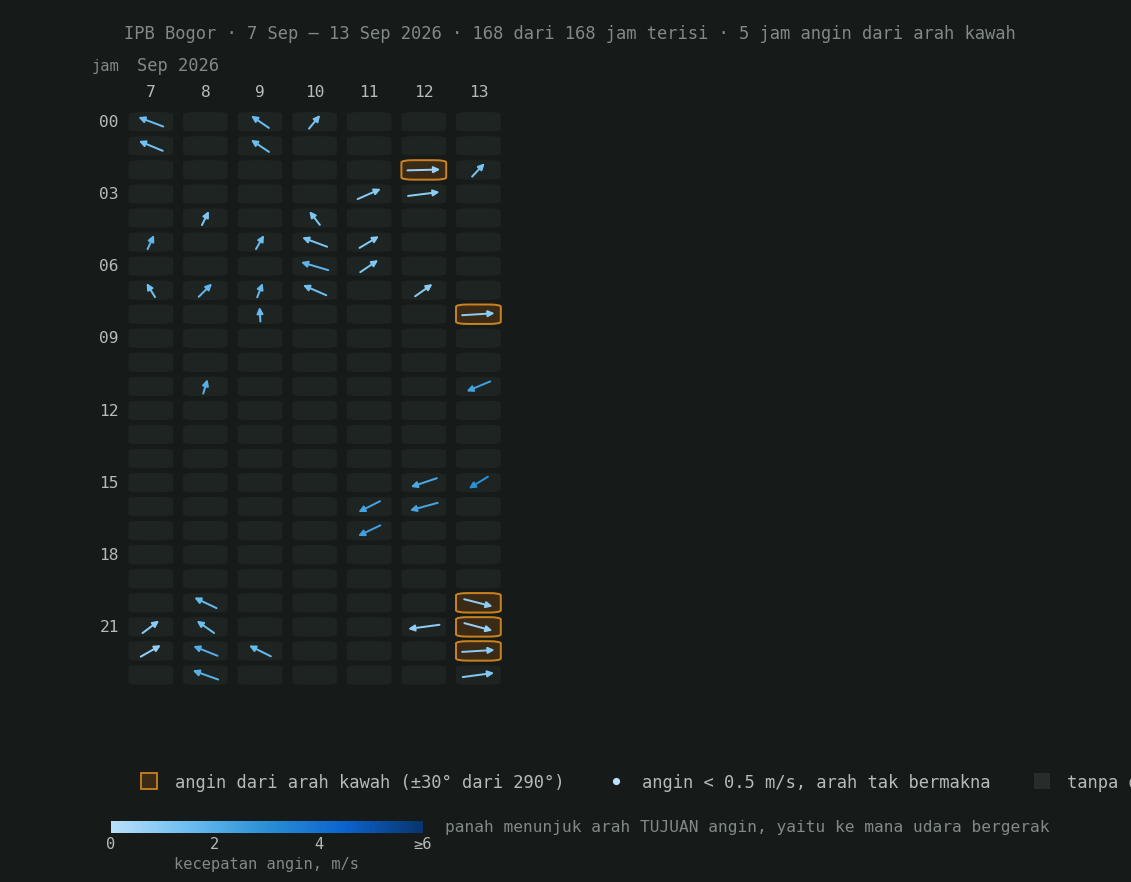The width and height of the screenshot is (1131, 882).
Task: Click the wind arrow at hour 21, day 7
Action: [x=151, y=627]
